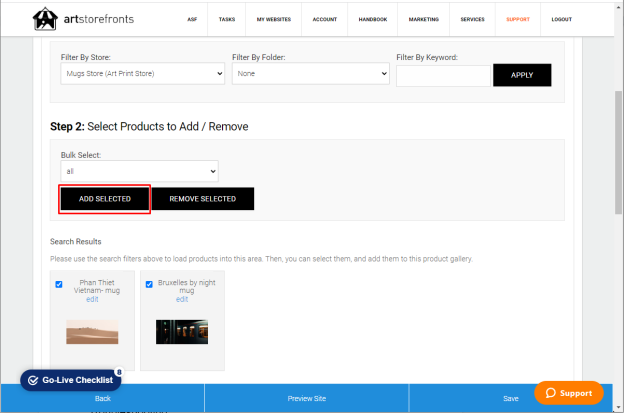Open the ASF menu item
This screenshot has height=413, width=624.
192,19
